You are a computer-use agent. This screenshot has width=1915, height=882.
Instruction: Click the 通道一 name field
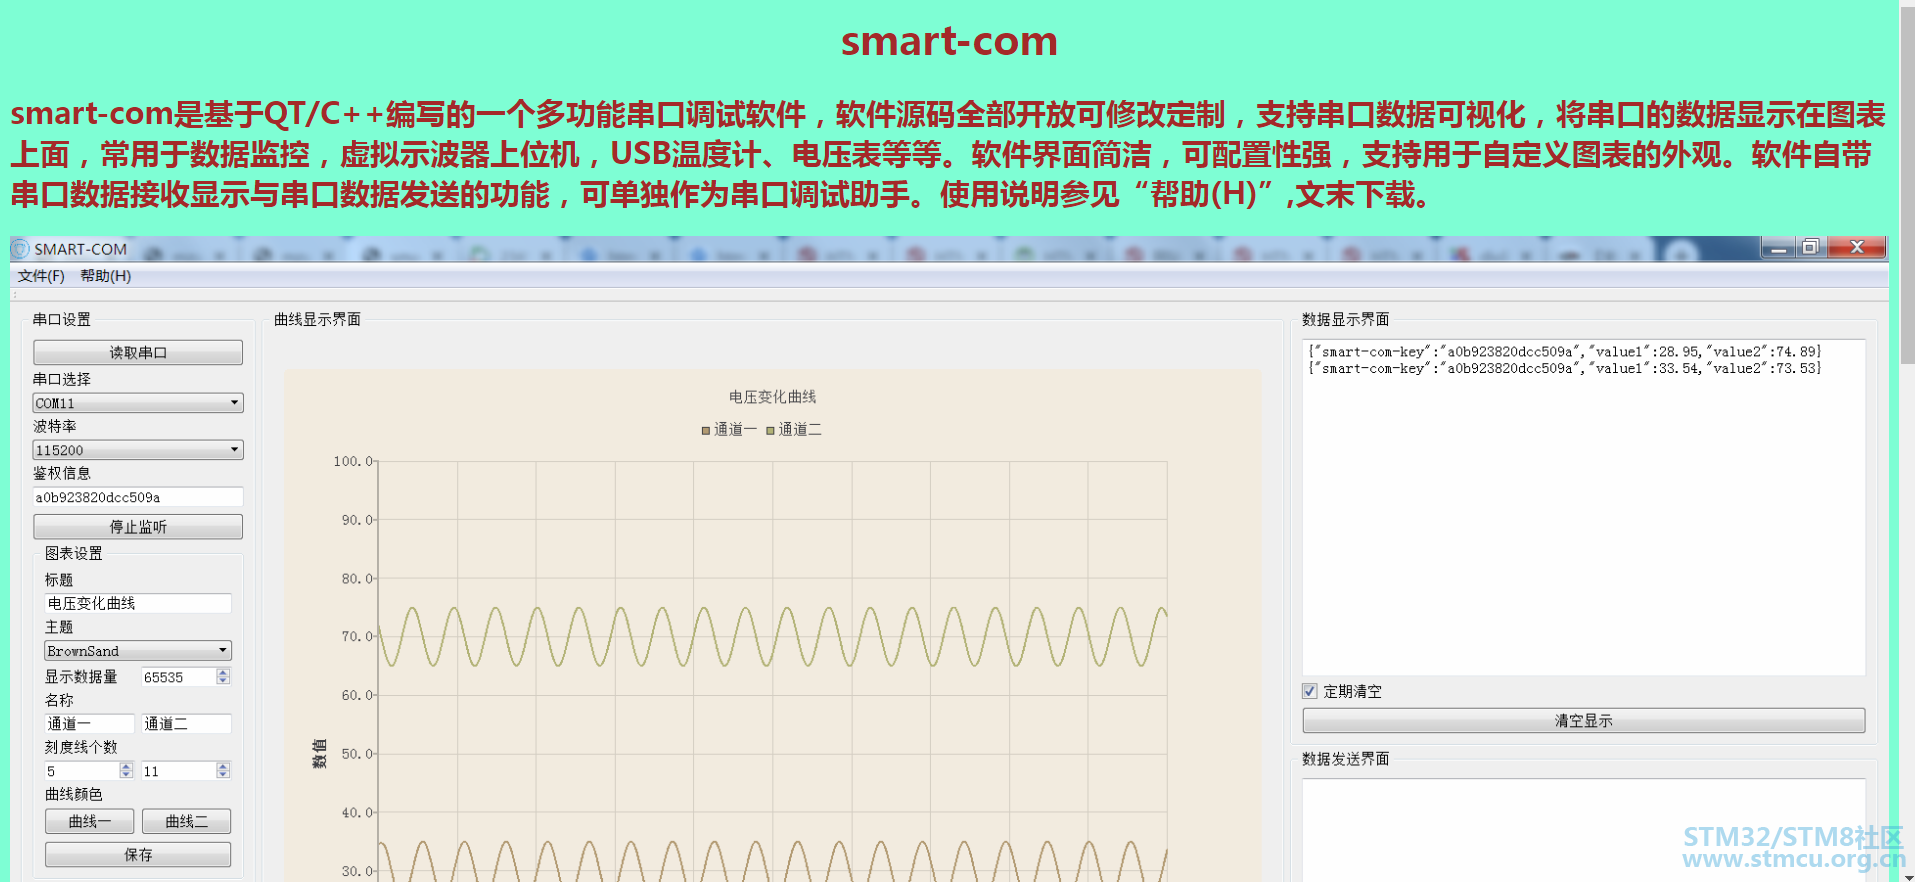point(89,724)
